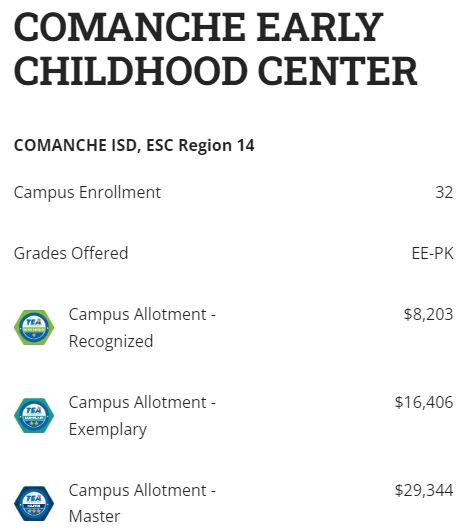The image size is (475, 529).
Task: Select the enrollment value 32
Action: pos(444,192)
